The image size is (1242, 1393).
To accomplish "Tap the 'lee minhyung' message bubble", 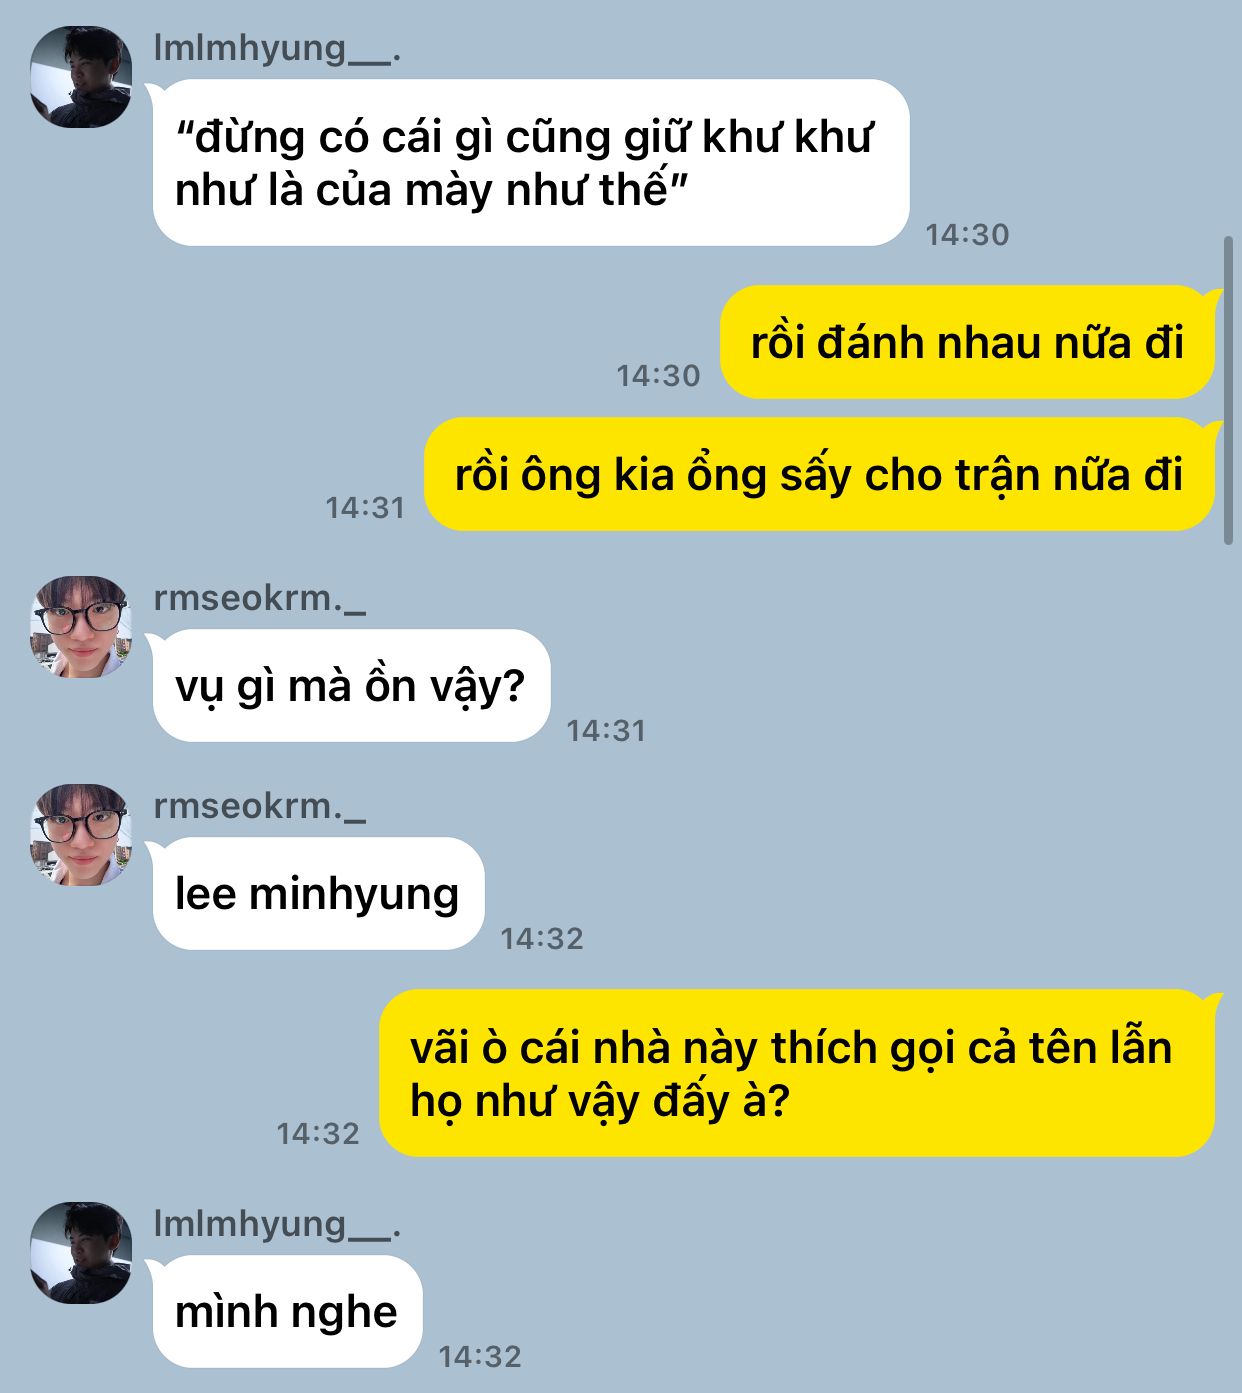I will click(x=318, y=894).
